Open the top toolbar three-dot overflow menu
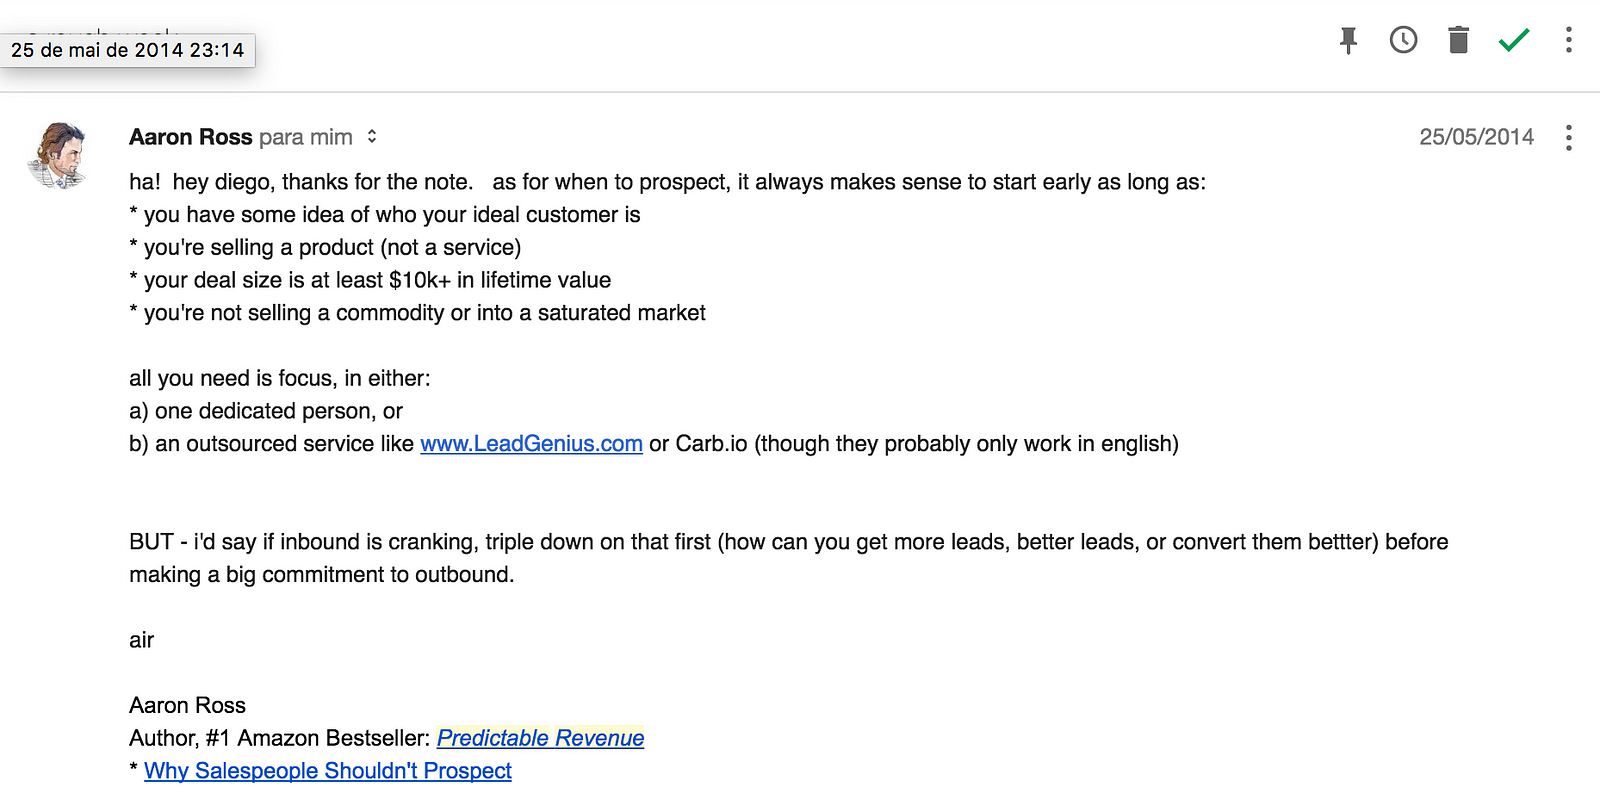 click(x=1568, y=40)
